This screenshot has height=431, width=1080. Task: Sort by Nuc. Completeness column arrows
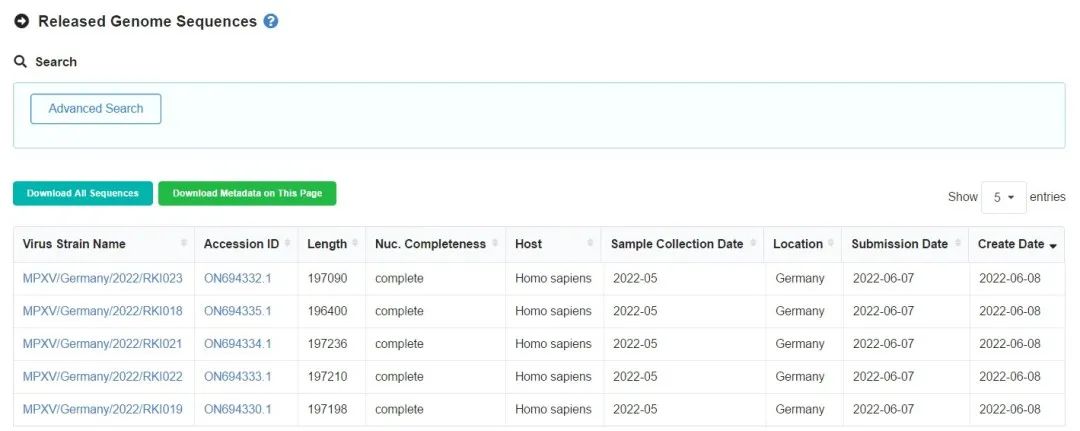coord(495,244)
